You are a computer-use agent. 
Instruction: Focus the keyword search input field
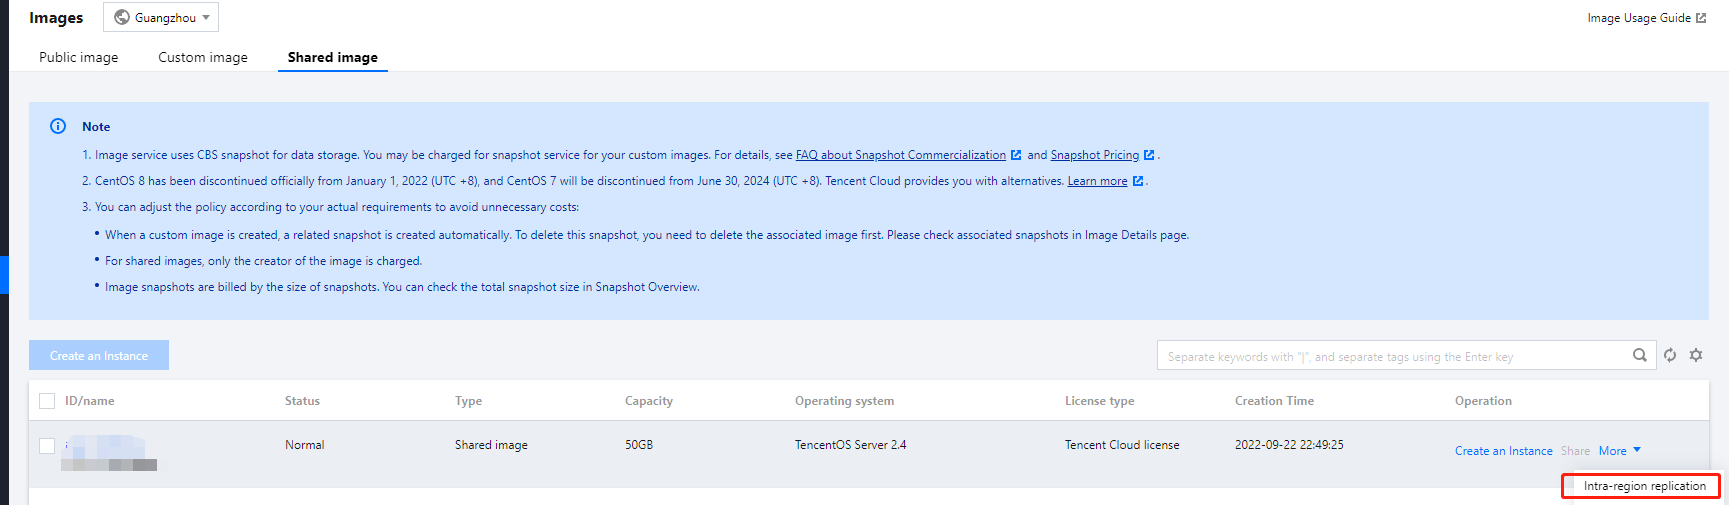1390,356
